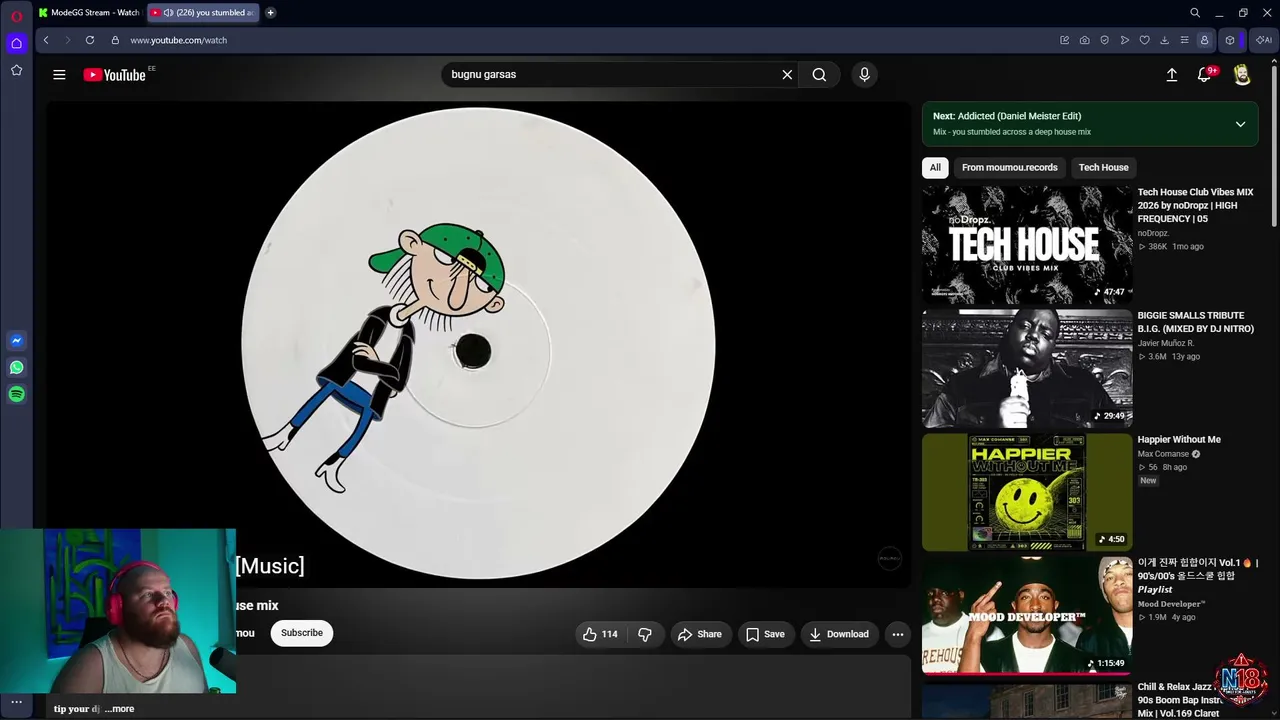Expand the 'Next: Addicted' mix playlist panel
Image resolution: width=1280 pixels, height=720 pixels.
pos(1240,124)
